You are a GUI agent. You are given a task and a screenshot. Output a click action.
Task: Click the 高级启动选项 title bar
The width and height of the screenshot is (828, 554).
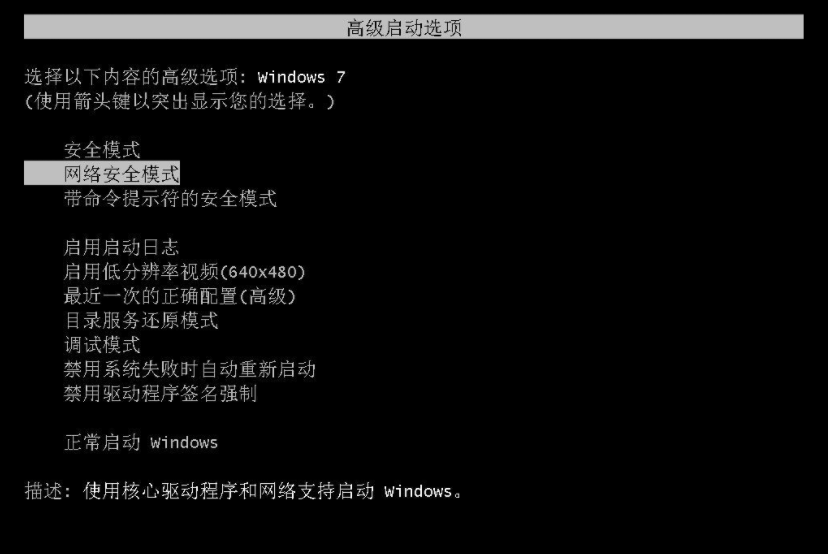pyautogui.click(x=413, y=27)
